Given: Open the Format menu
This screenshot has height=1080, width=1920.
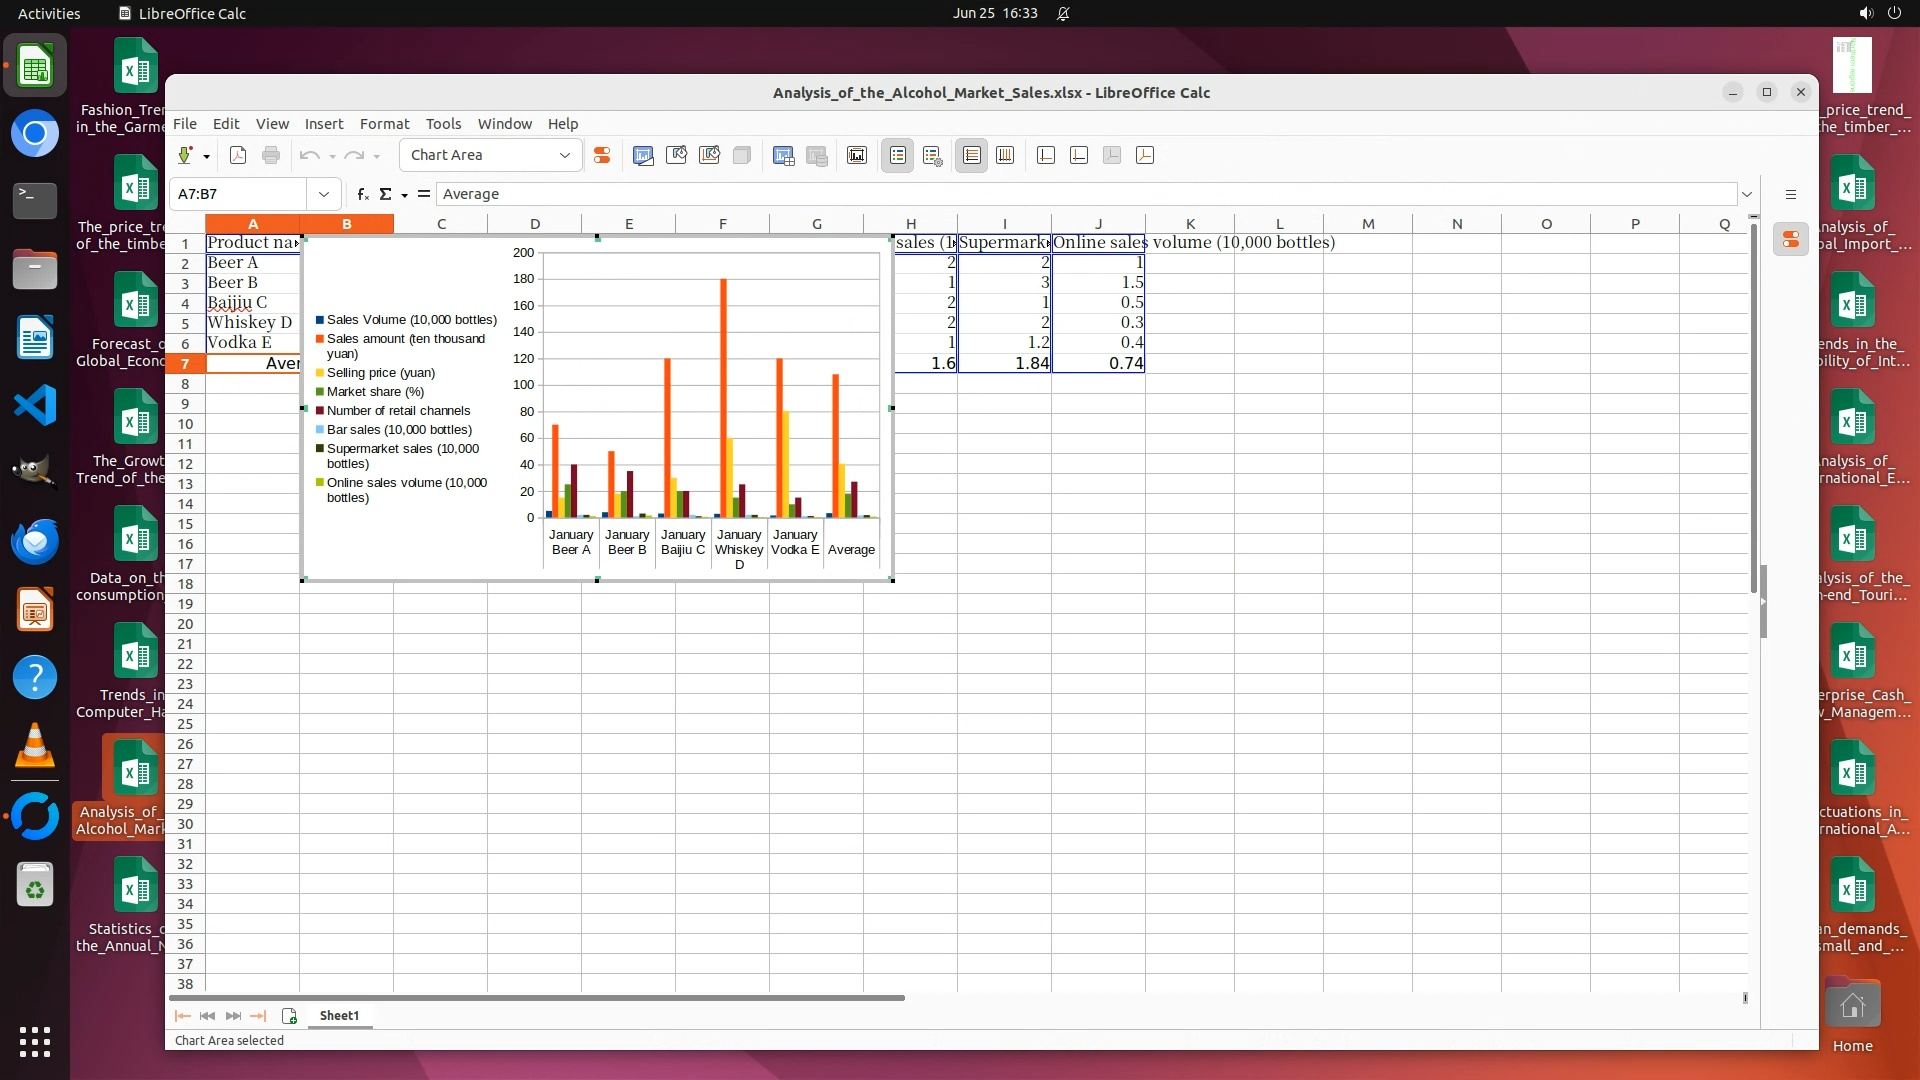Looking at the screenshot, I should point(384,124).
